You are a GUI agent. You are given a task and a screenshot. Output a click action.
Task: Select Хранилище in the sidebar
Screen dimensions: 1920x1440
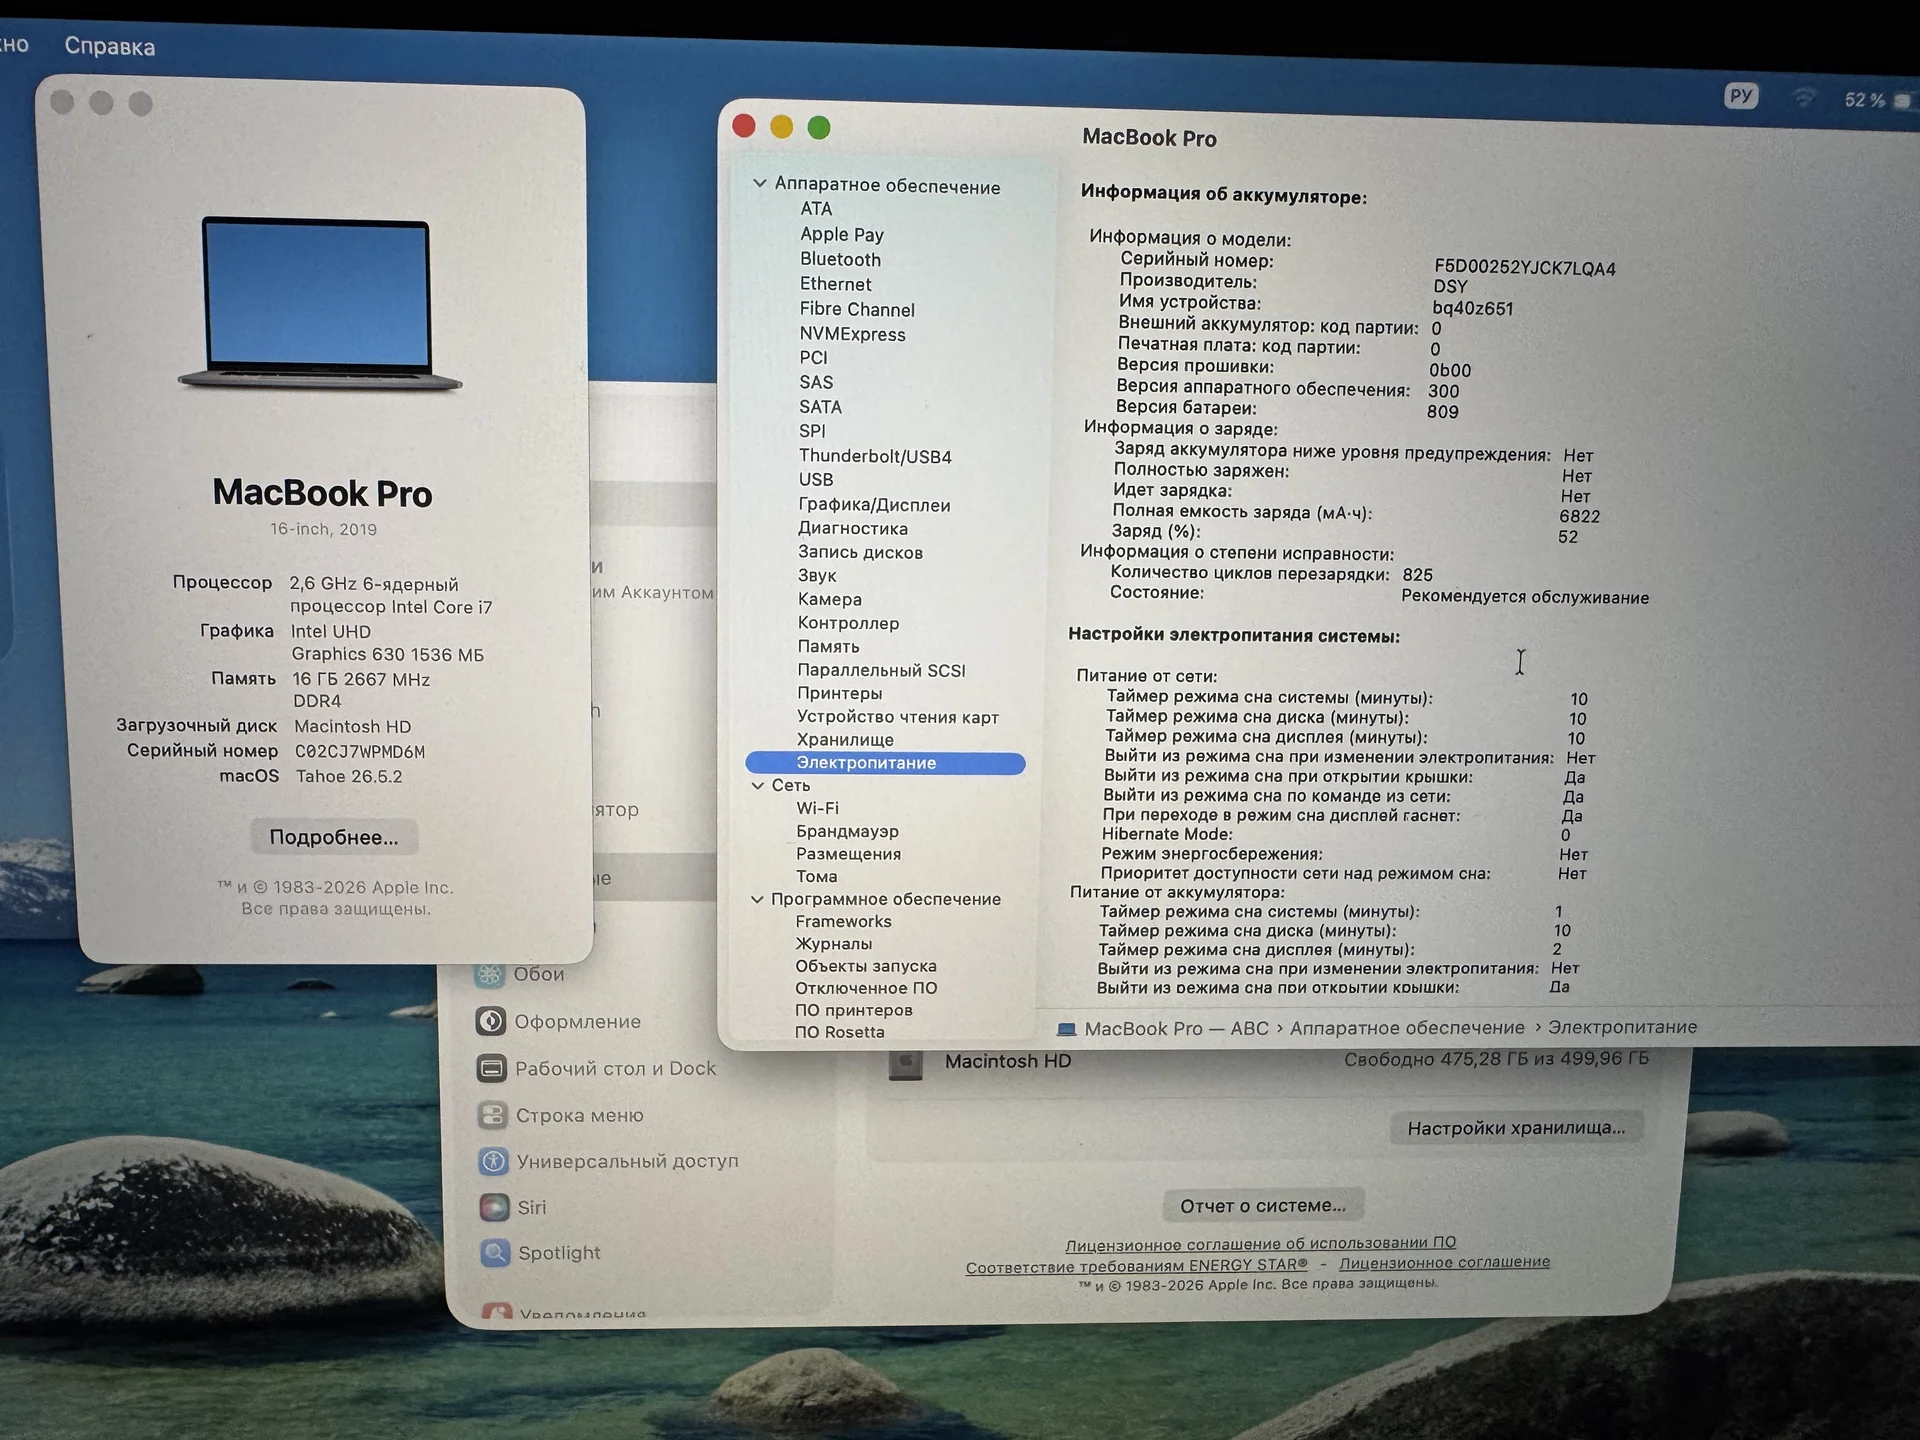[x=845, y=740]
